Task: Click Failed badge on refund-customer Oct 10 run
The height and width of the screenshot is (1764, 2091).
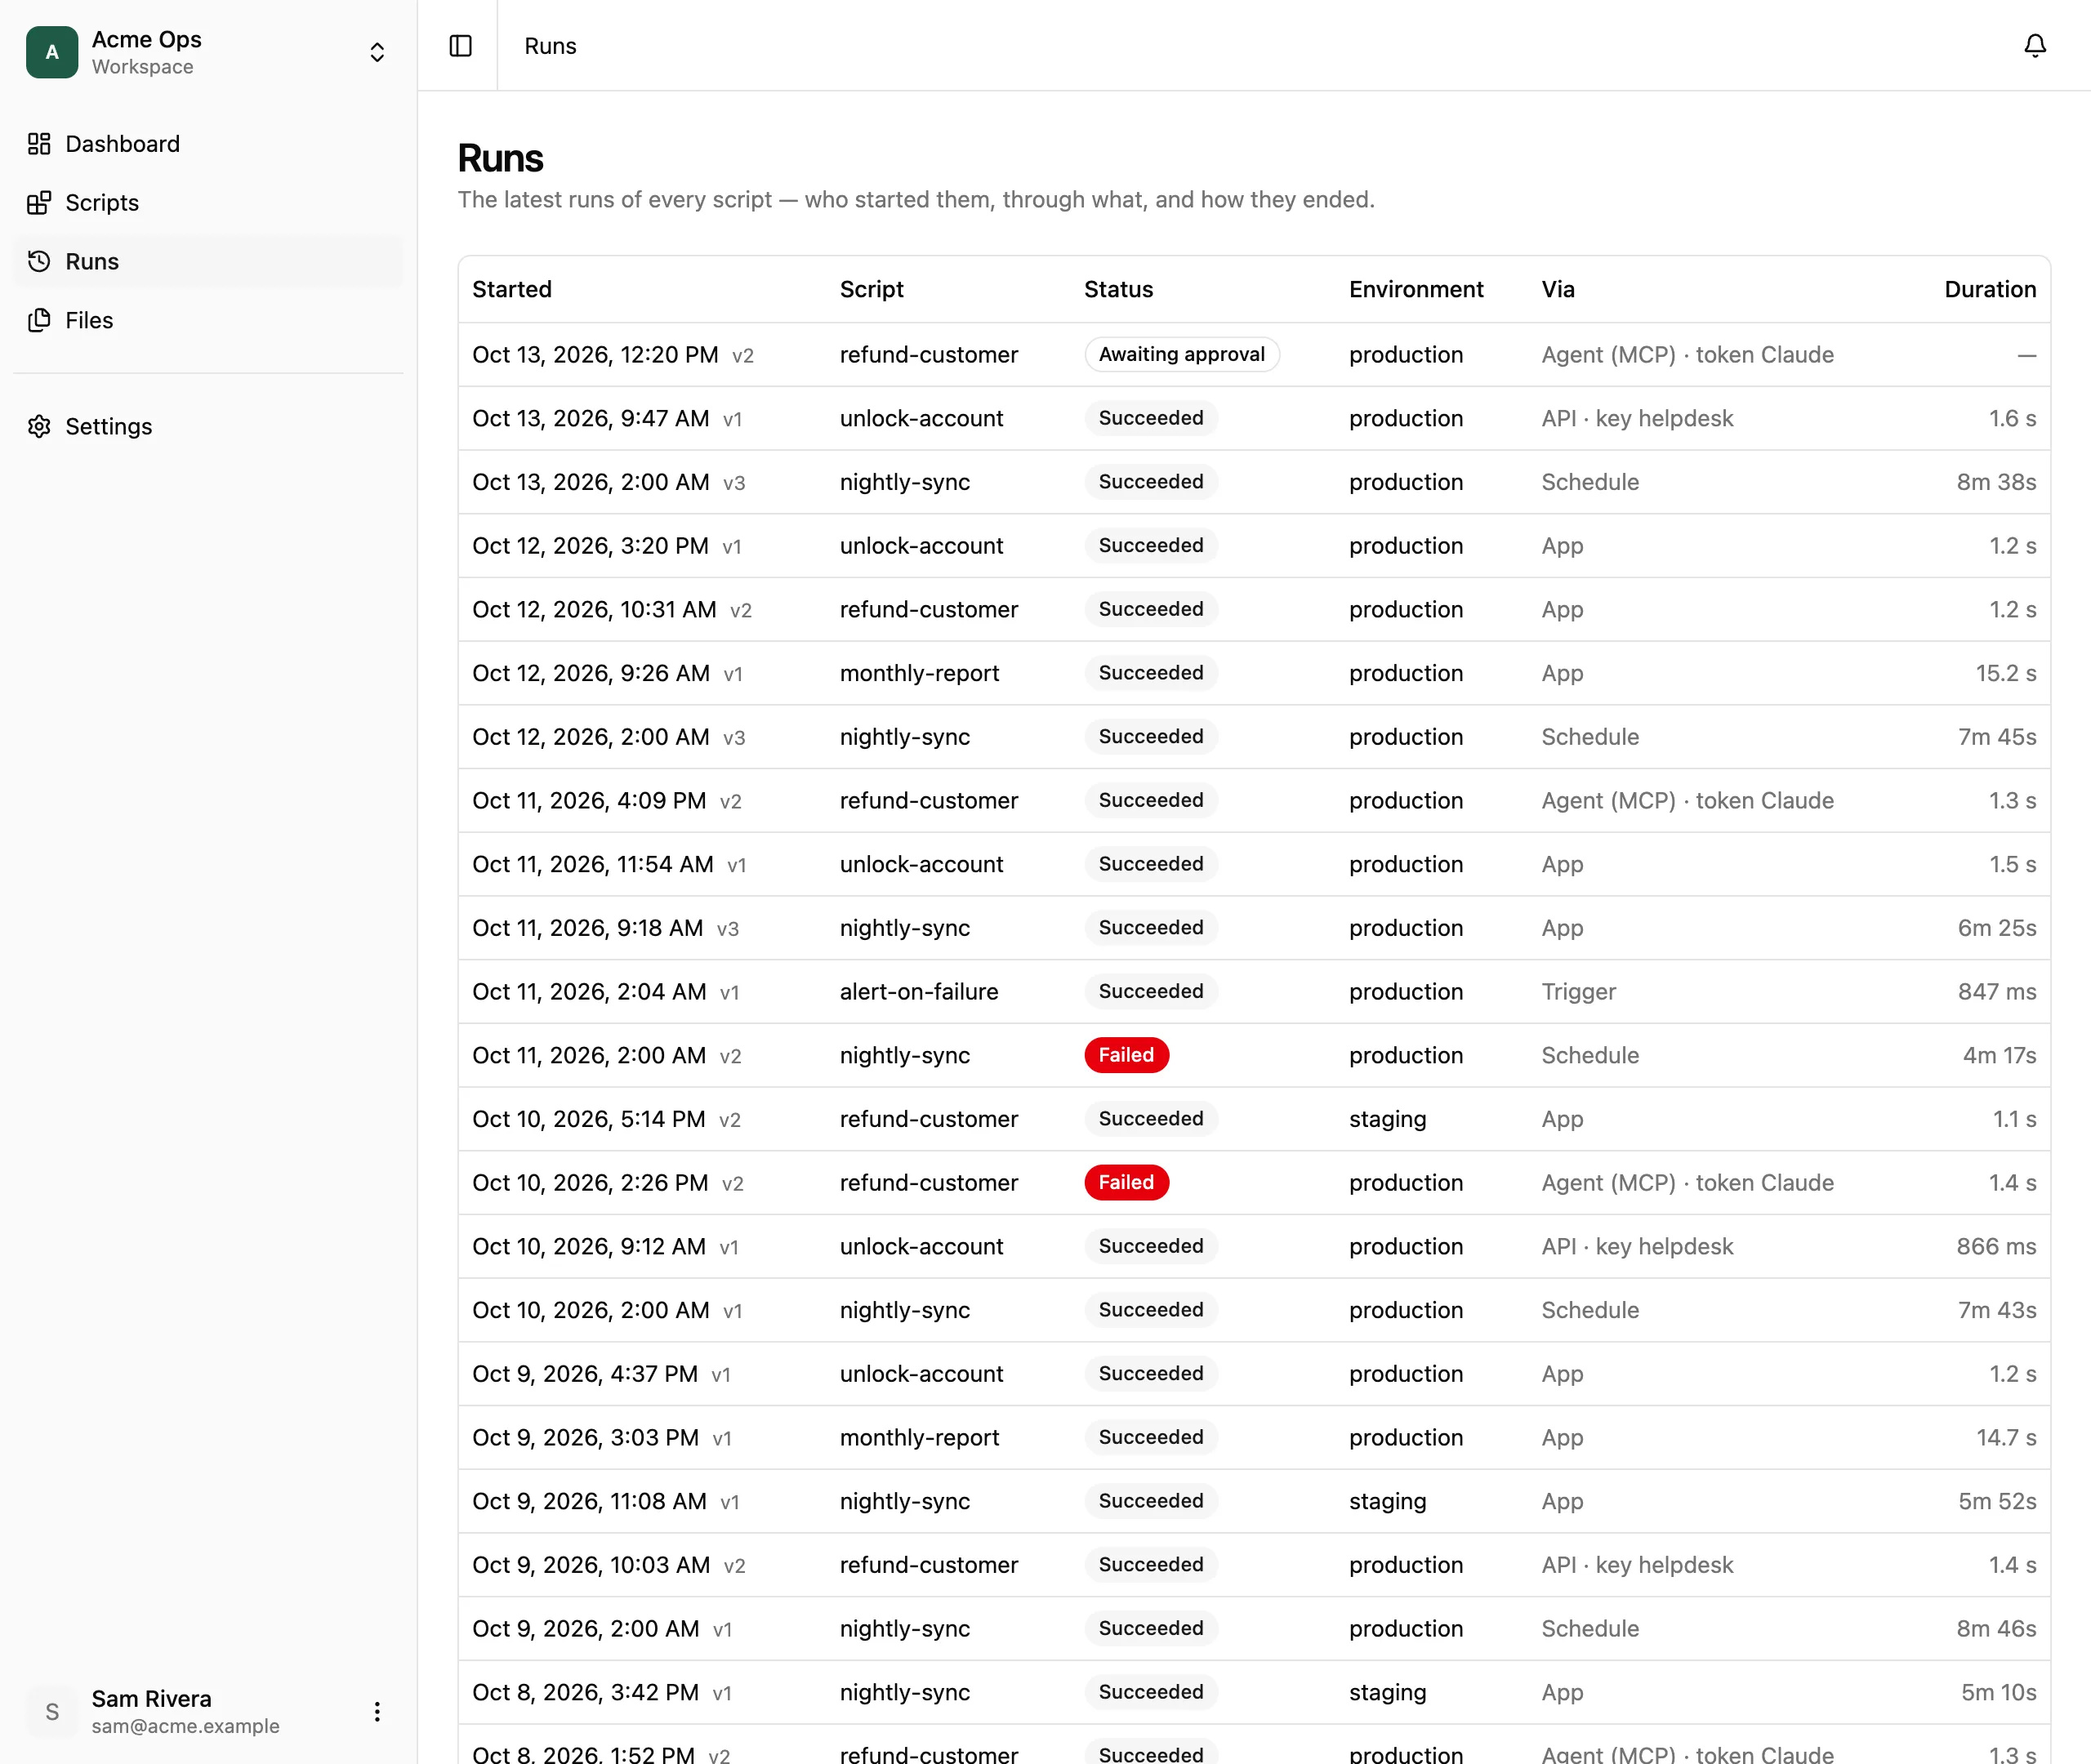Action: [1126, 1183]
